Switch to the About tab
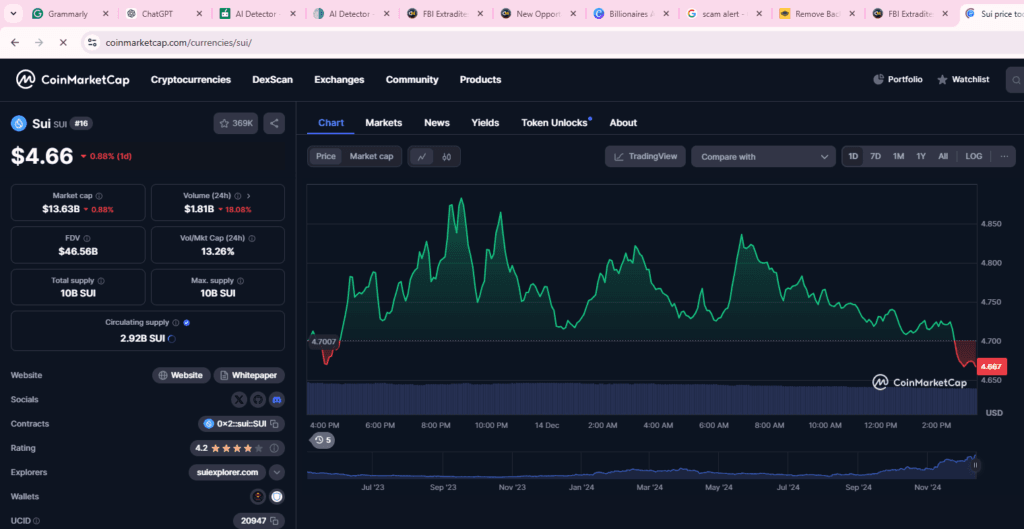 (x=623, y=123)
